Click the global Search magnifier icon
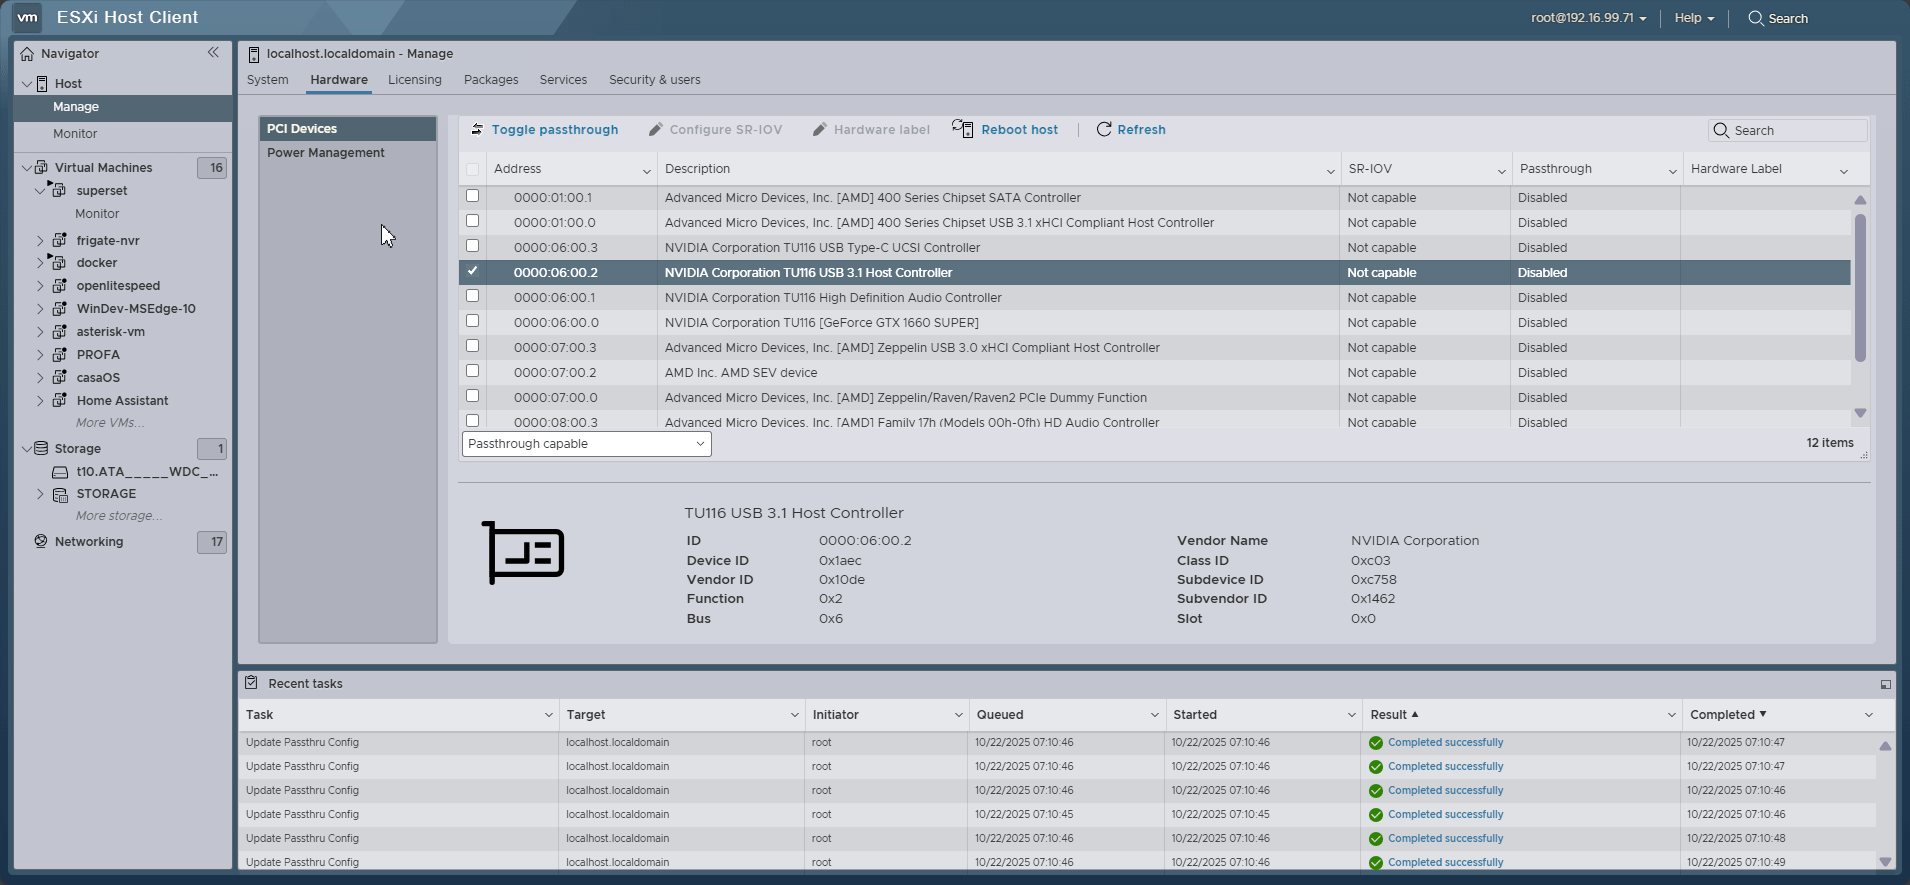This screenshot has width=1910, height=885. 1755,18
